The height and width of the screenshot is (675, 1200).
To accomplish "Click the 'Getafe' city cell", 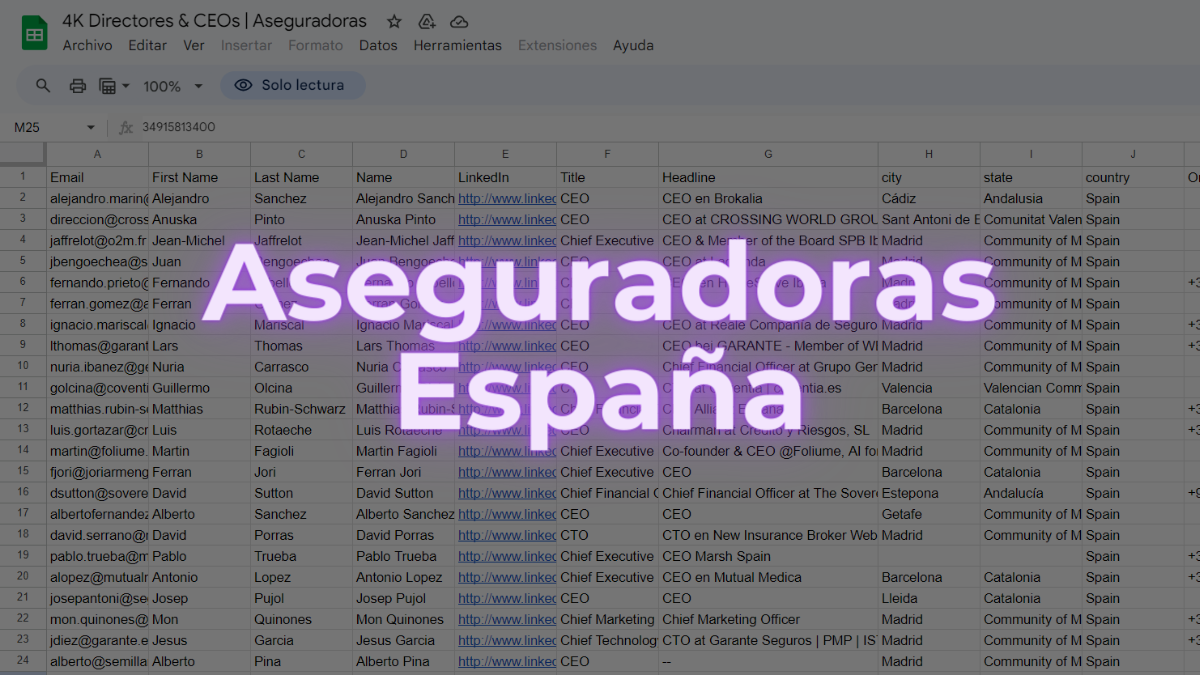I will click(x=929, y=514).
